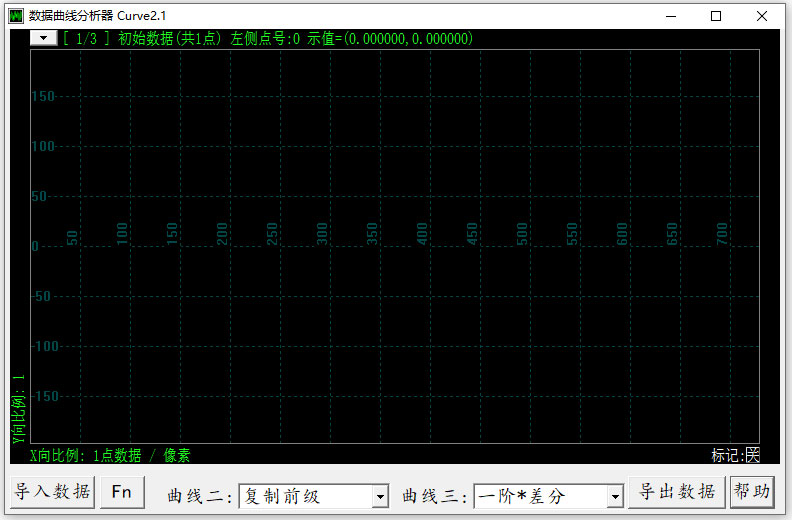Click the Y-axis label 150
The image size is (792, 520).
tap(43, 96)
